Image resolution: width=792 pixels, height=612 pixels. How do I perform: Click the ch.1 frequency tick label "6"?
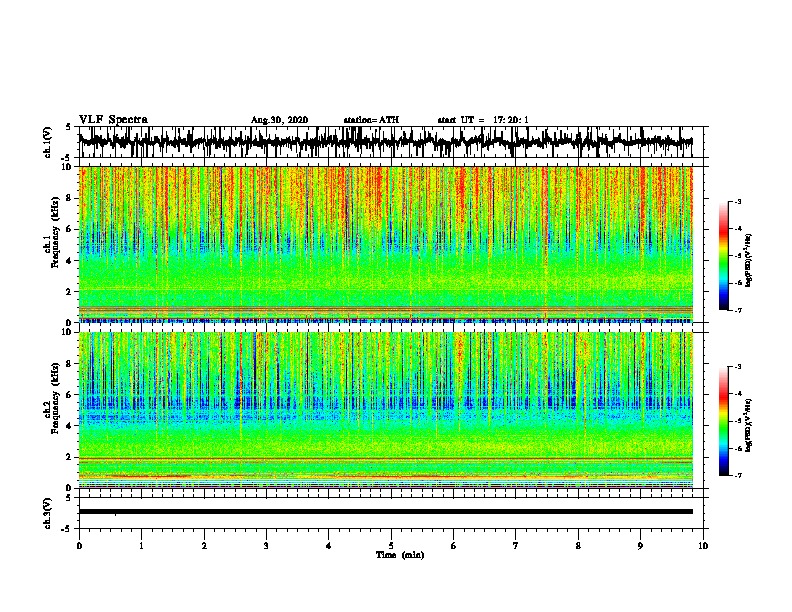pyautogui.click(x=69, y=229)
